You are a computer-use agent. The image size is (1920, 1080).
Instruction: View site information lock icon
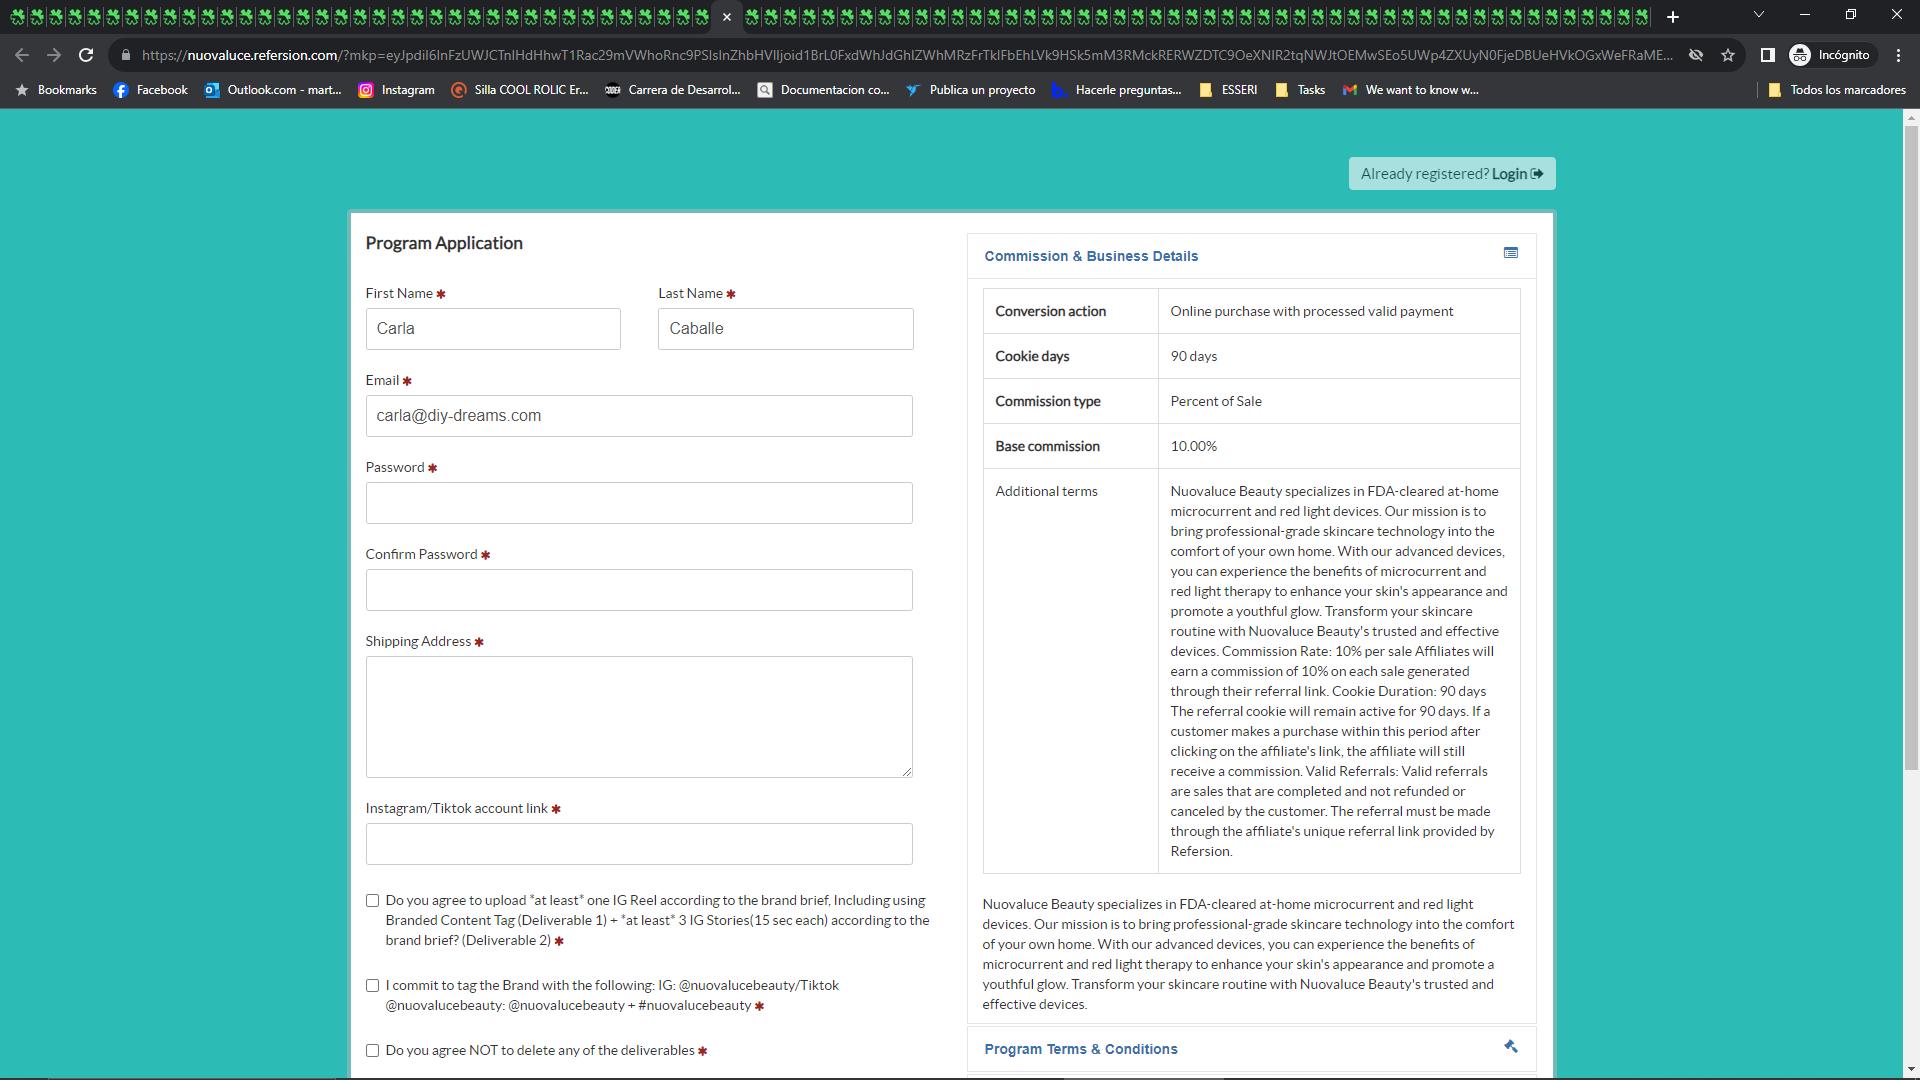126,55
